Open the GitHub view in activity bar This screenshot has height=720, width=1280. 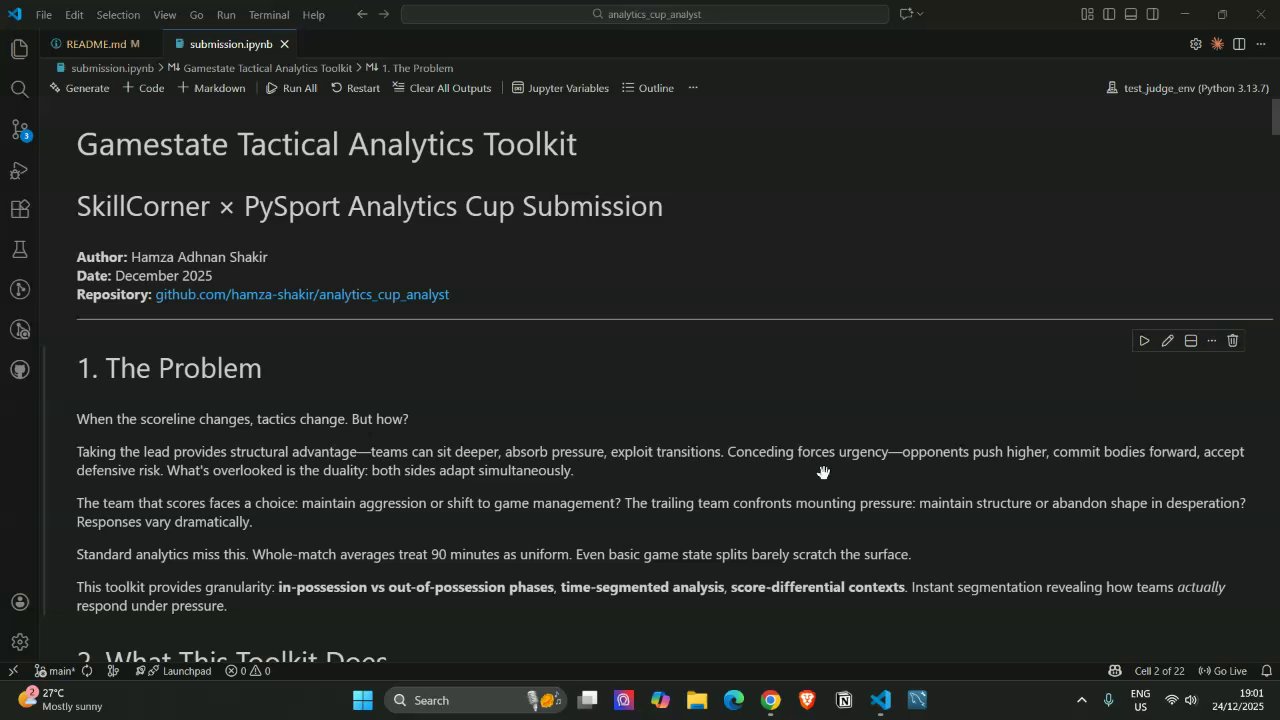coord(19,369)
